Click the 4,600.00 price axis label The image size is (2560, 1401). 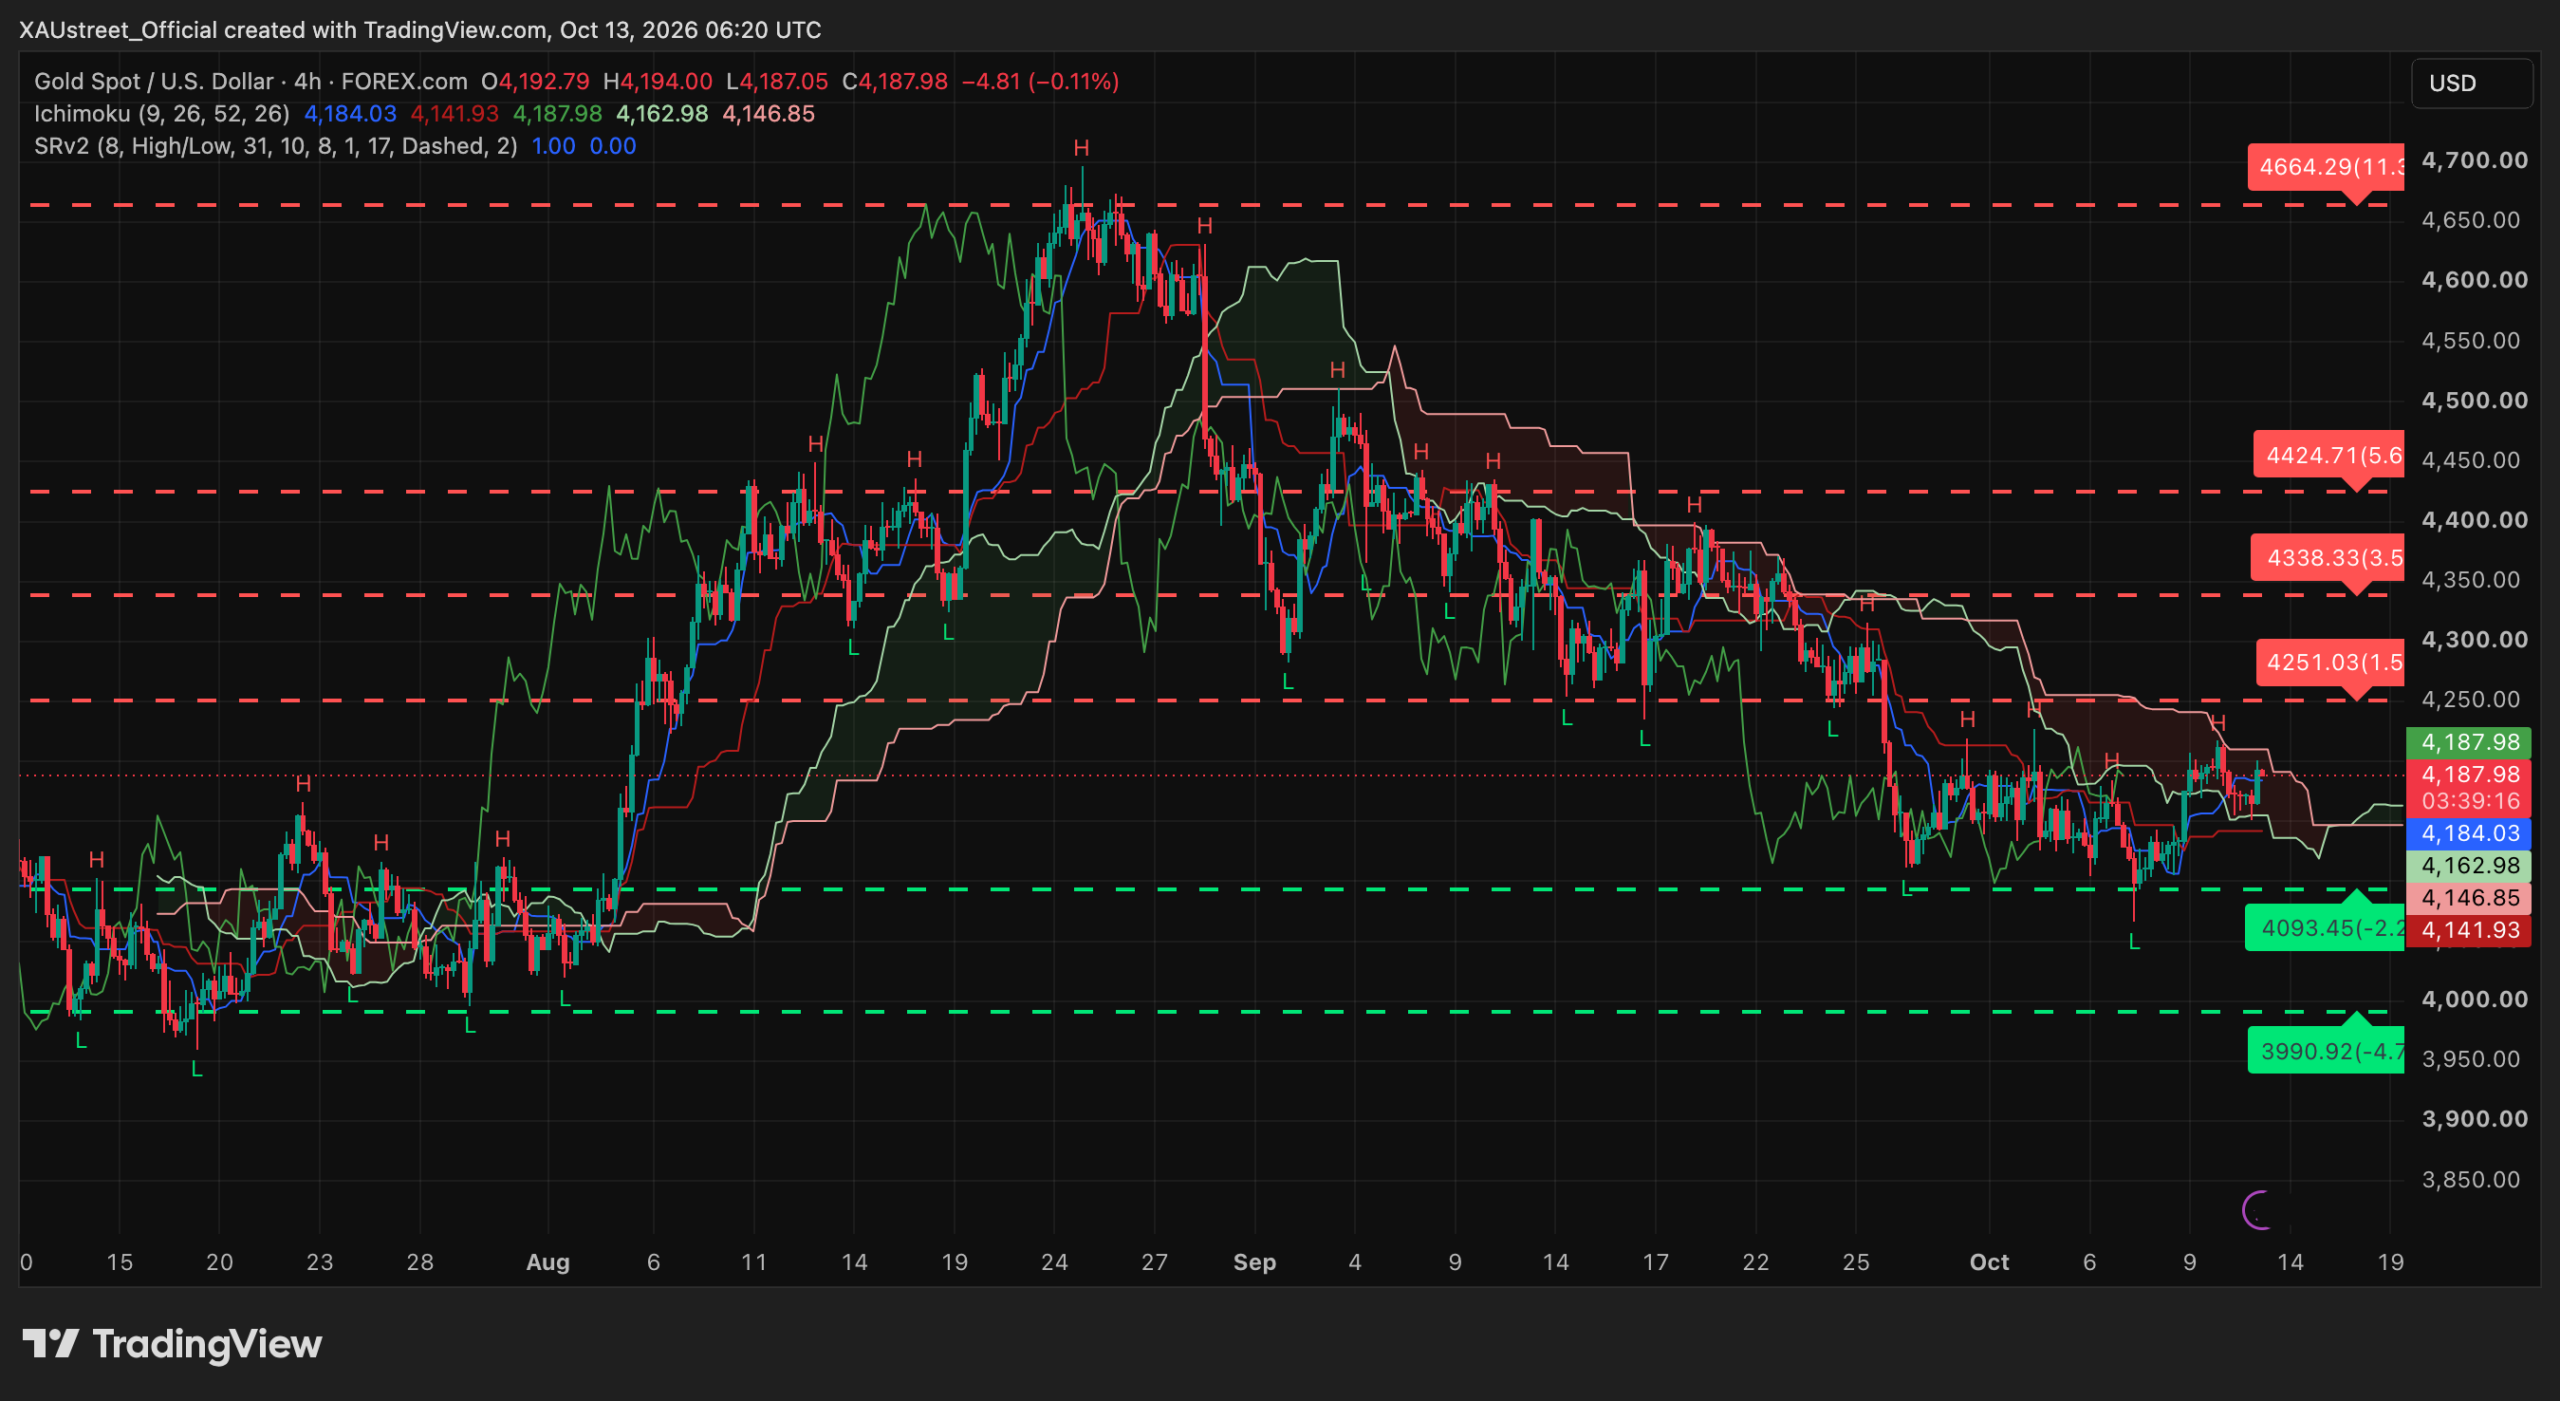[2474, 280]
